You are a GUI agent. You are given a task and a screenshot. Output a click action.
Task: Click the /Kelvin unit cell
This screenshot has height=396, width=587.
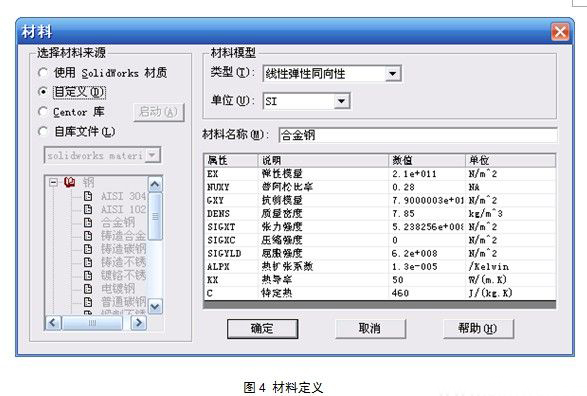(489, 267)
